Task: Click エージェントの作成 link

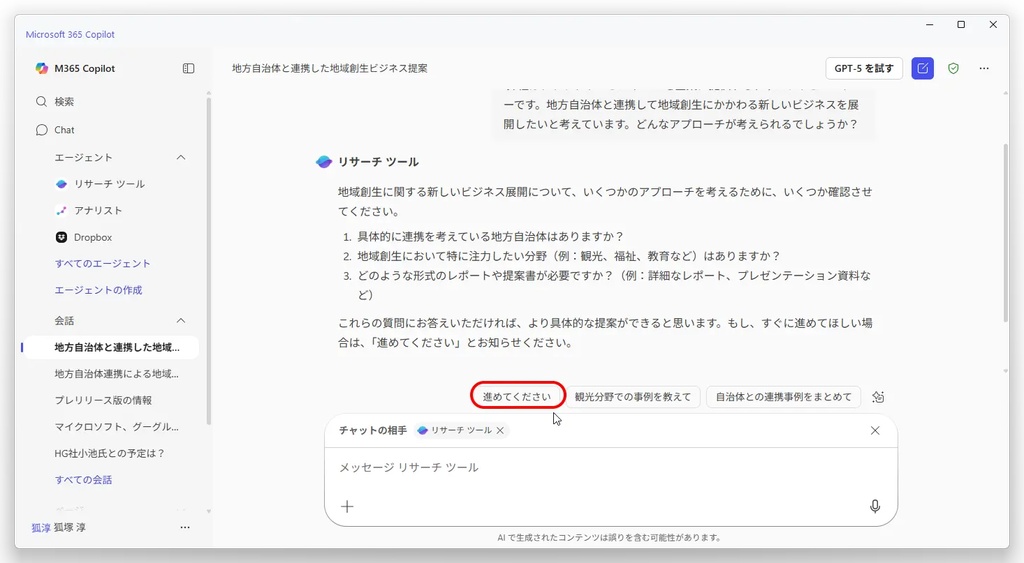Action: tap(98, 290)
